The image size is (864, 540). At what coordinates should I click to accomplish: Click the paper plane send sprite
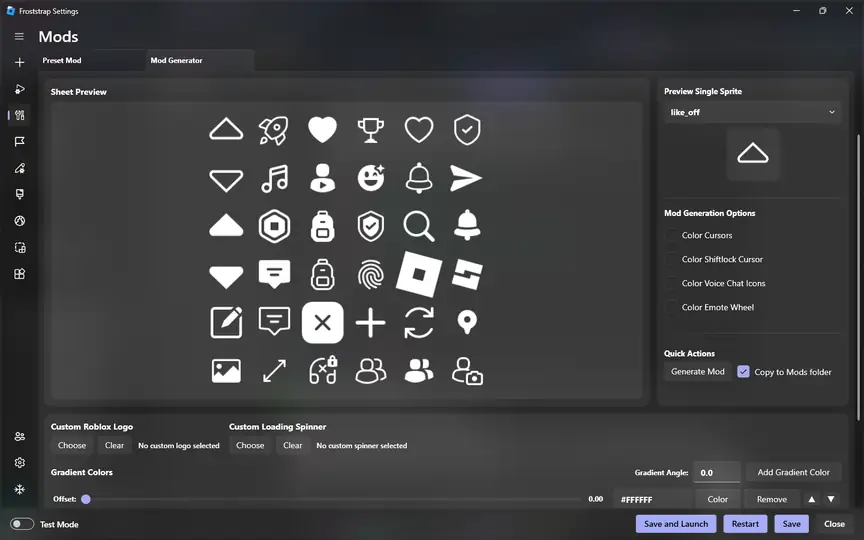click(x=466, y=178)
